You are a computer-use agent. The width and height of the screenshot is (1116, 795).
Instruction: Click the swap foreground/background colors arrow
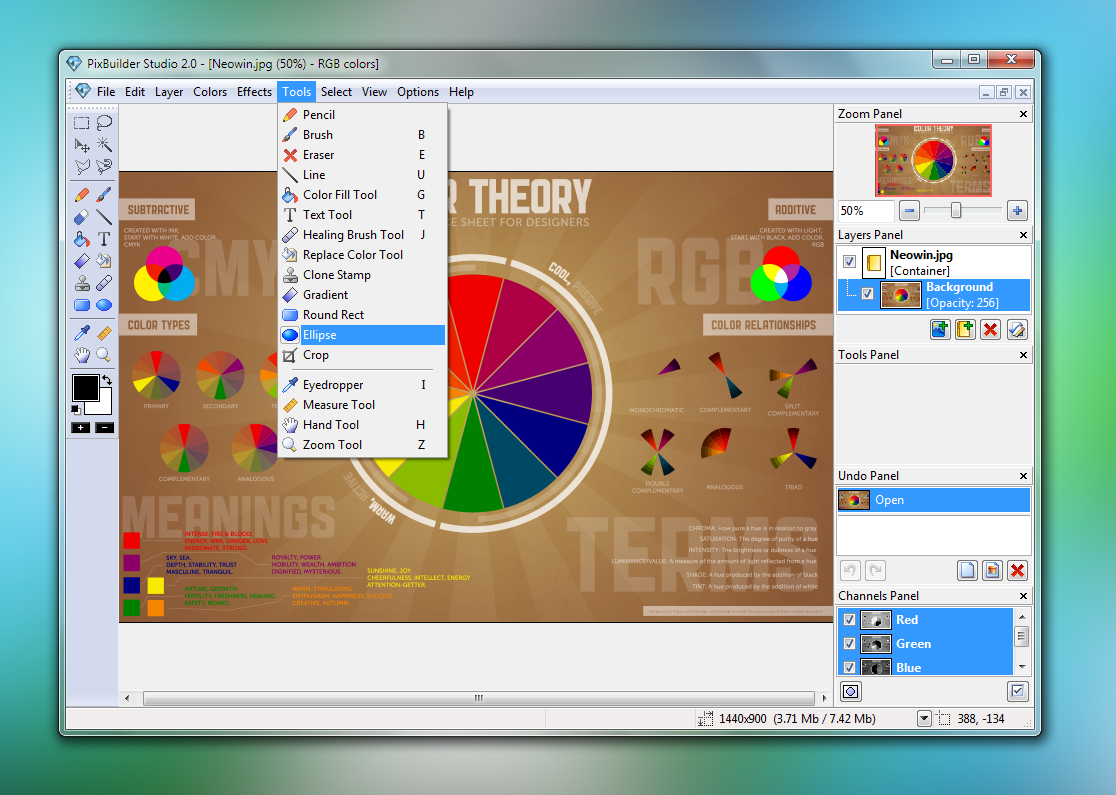(106, 380)
